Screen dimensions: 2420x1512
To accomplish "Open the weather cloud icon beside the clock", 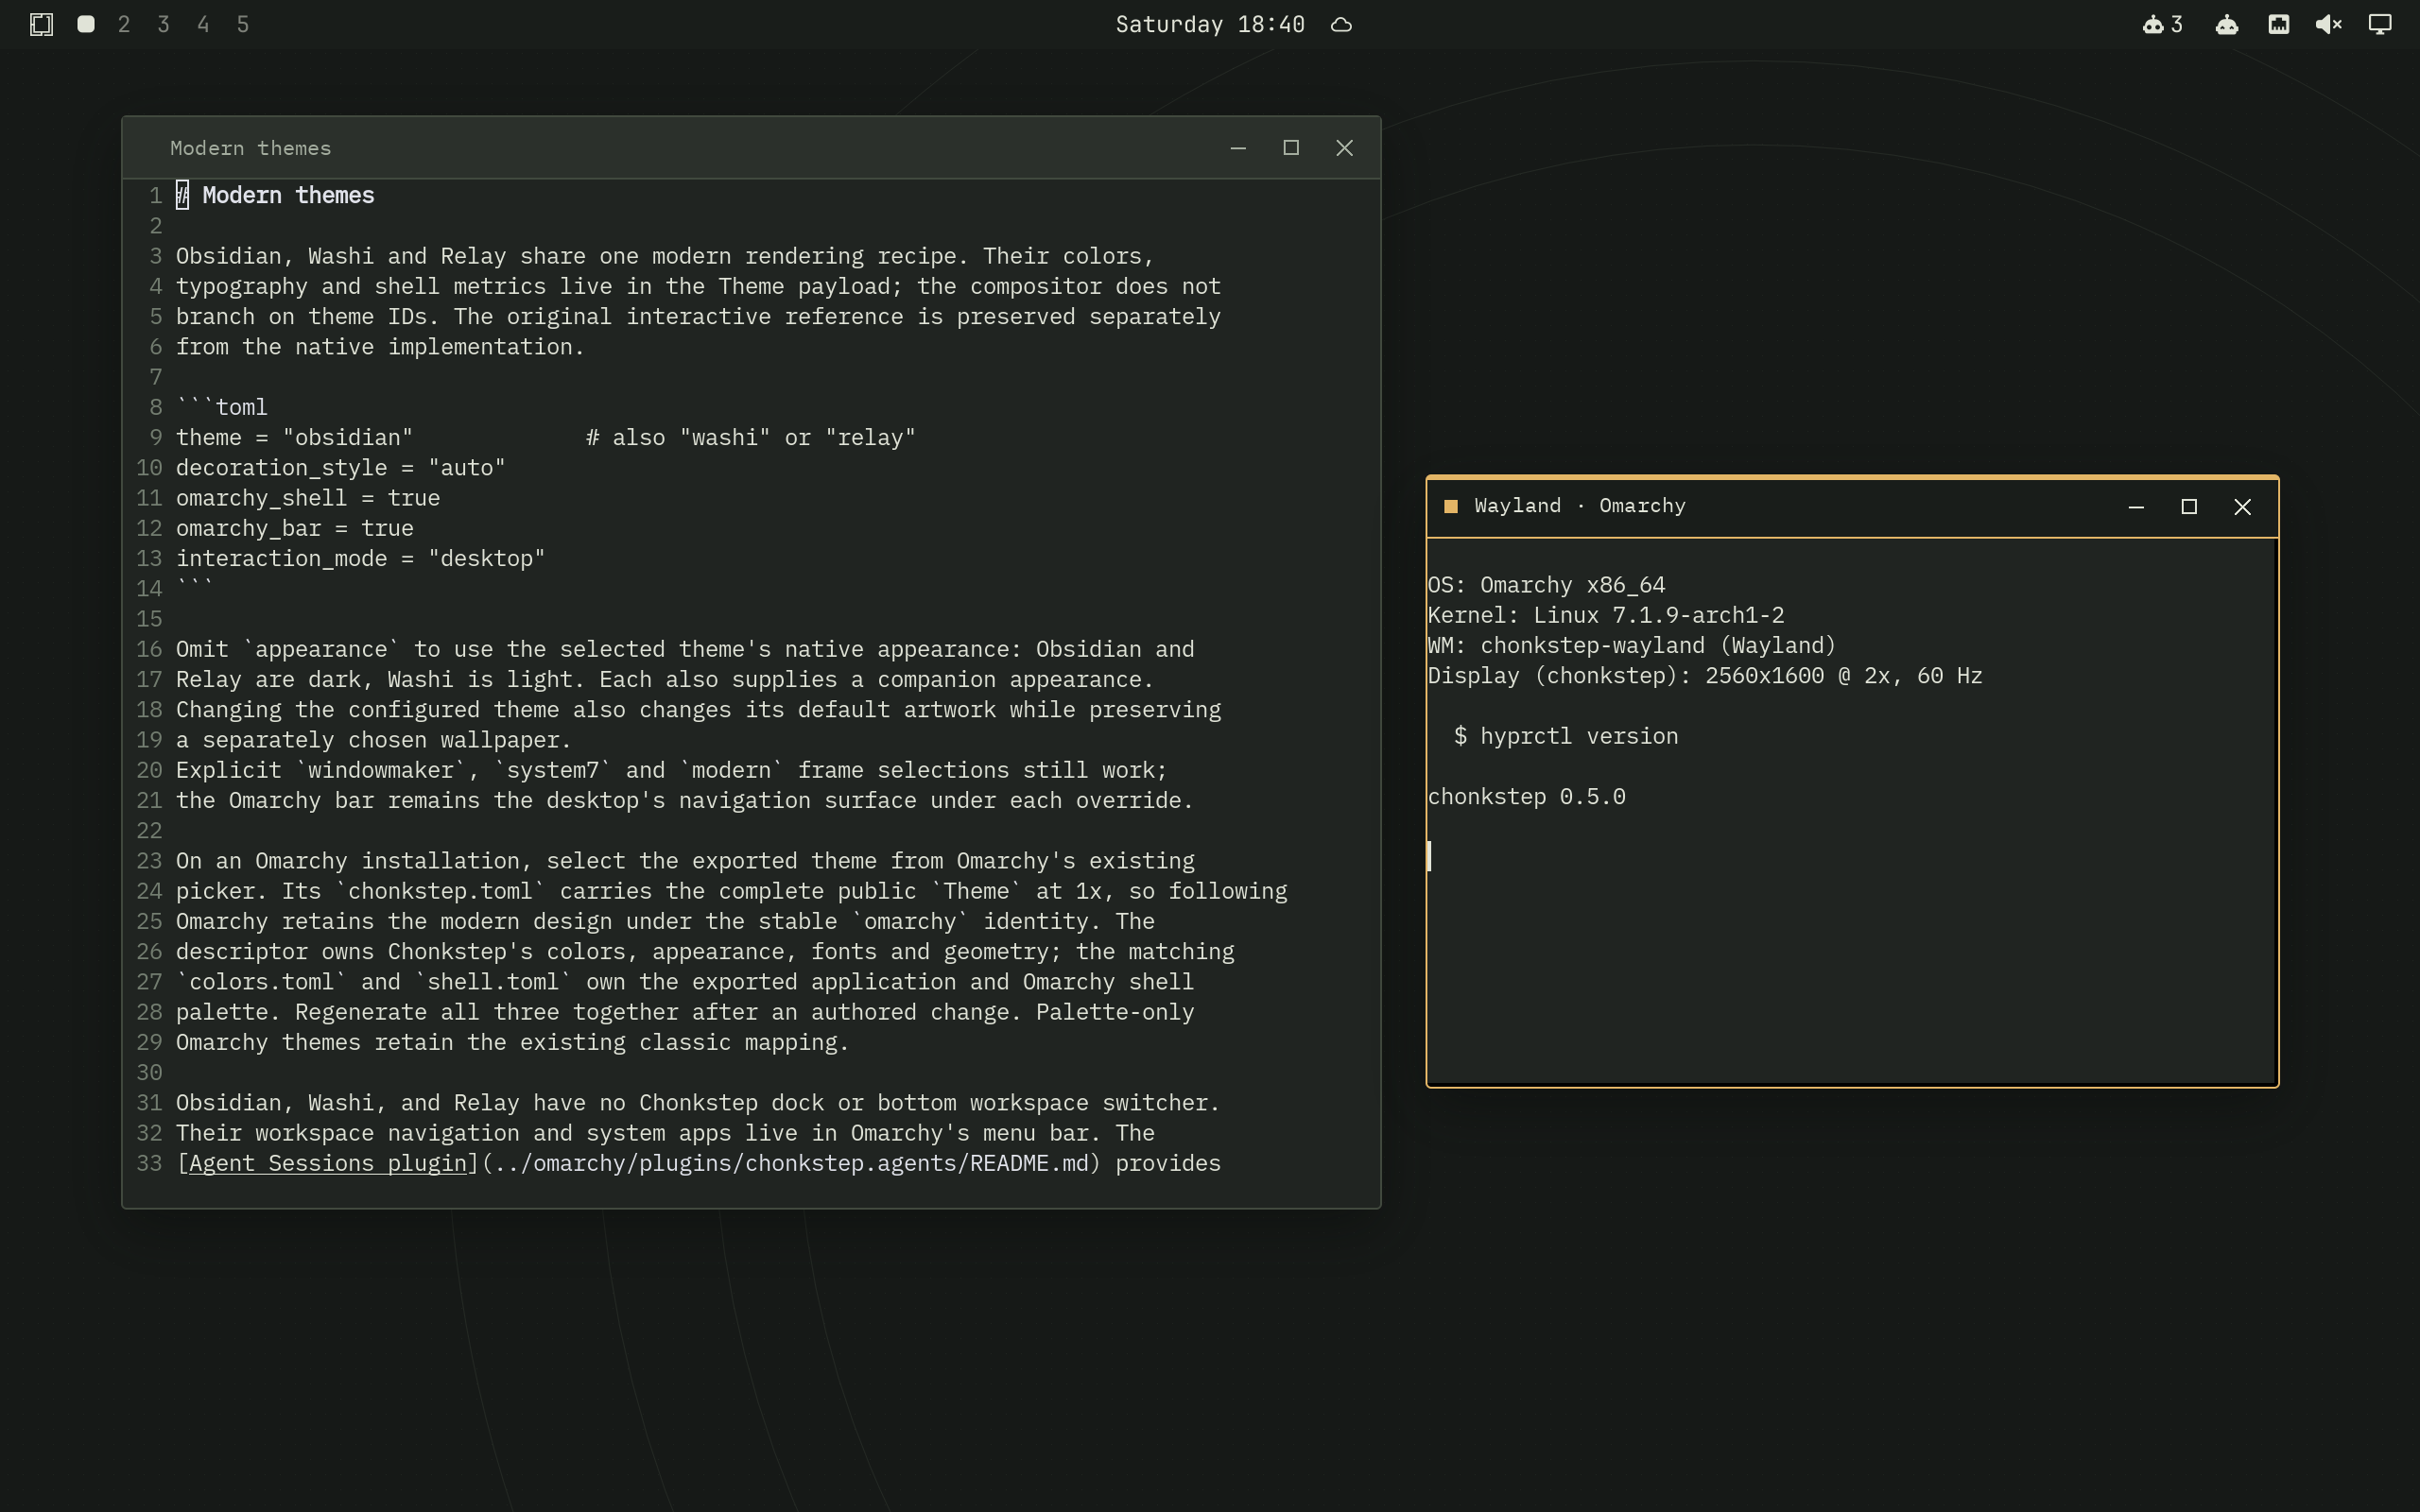I will pos(1342,25).
